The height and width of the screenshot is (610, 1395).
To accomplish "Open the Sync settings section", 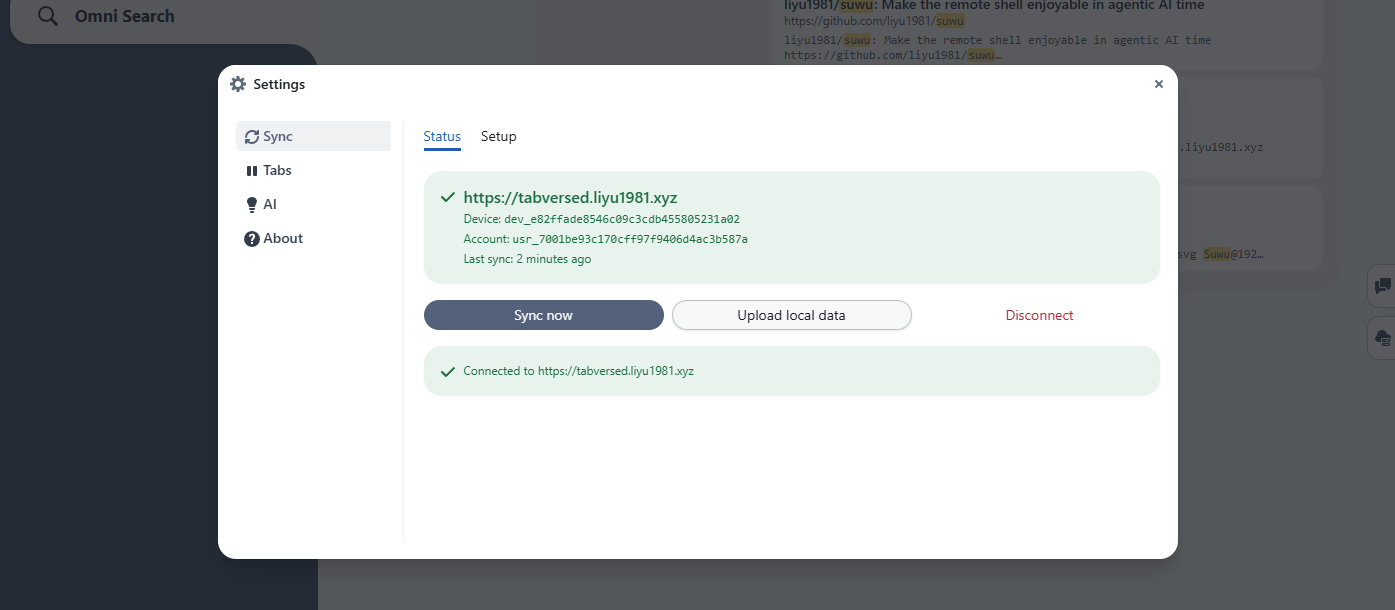I will [x=313, y=136].
